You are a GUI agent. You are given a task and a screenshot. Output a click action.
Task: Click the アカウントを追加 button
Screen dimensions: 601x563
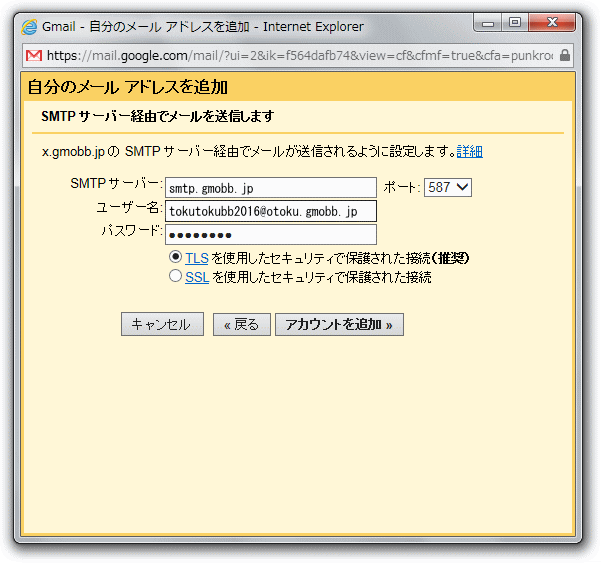click(339, 325)
